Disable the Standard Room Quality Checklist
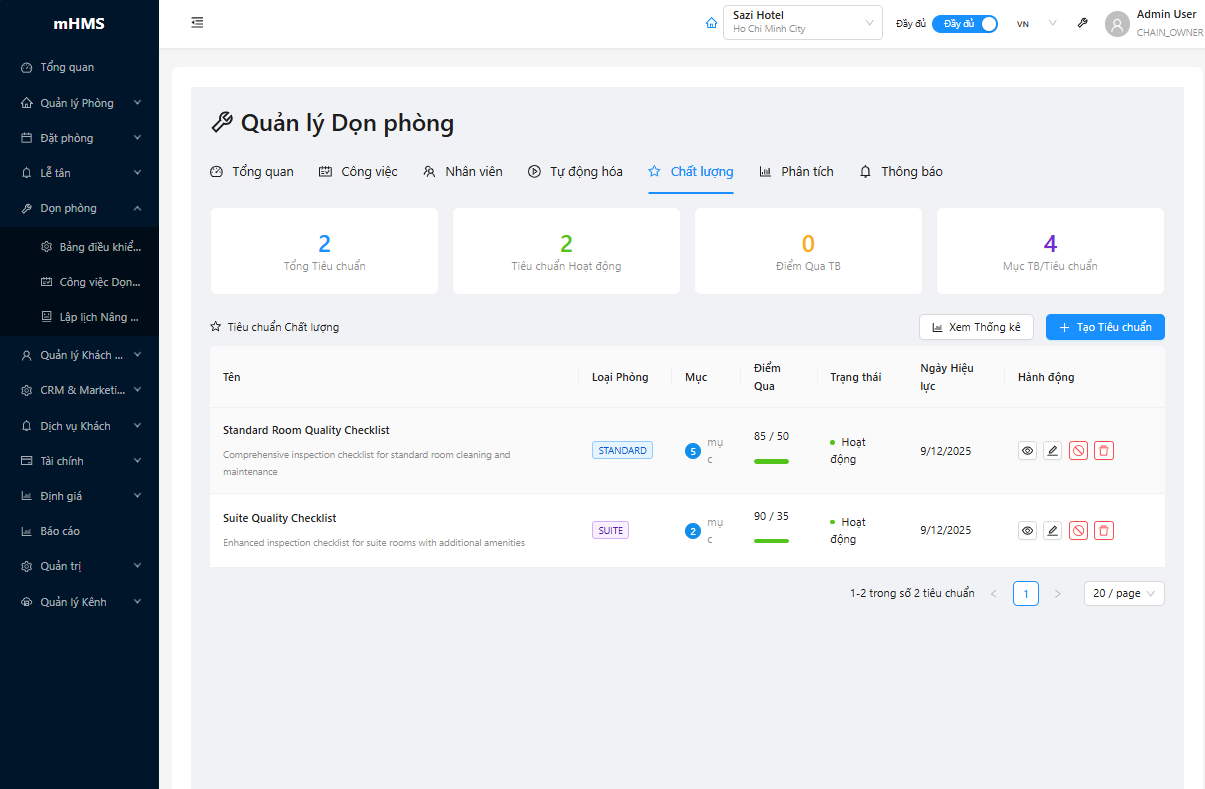Viewport: 1205px width, 789px height. coord(1078,451)
